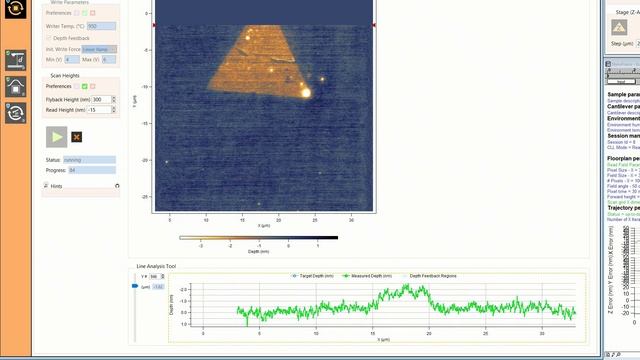Select the green Scan Heights preference box

tap(84, 86)
